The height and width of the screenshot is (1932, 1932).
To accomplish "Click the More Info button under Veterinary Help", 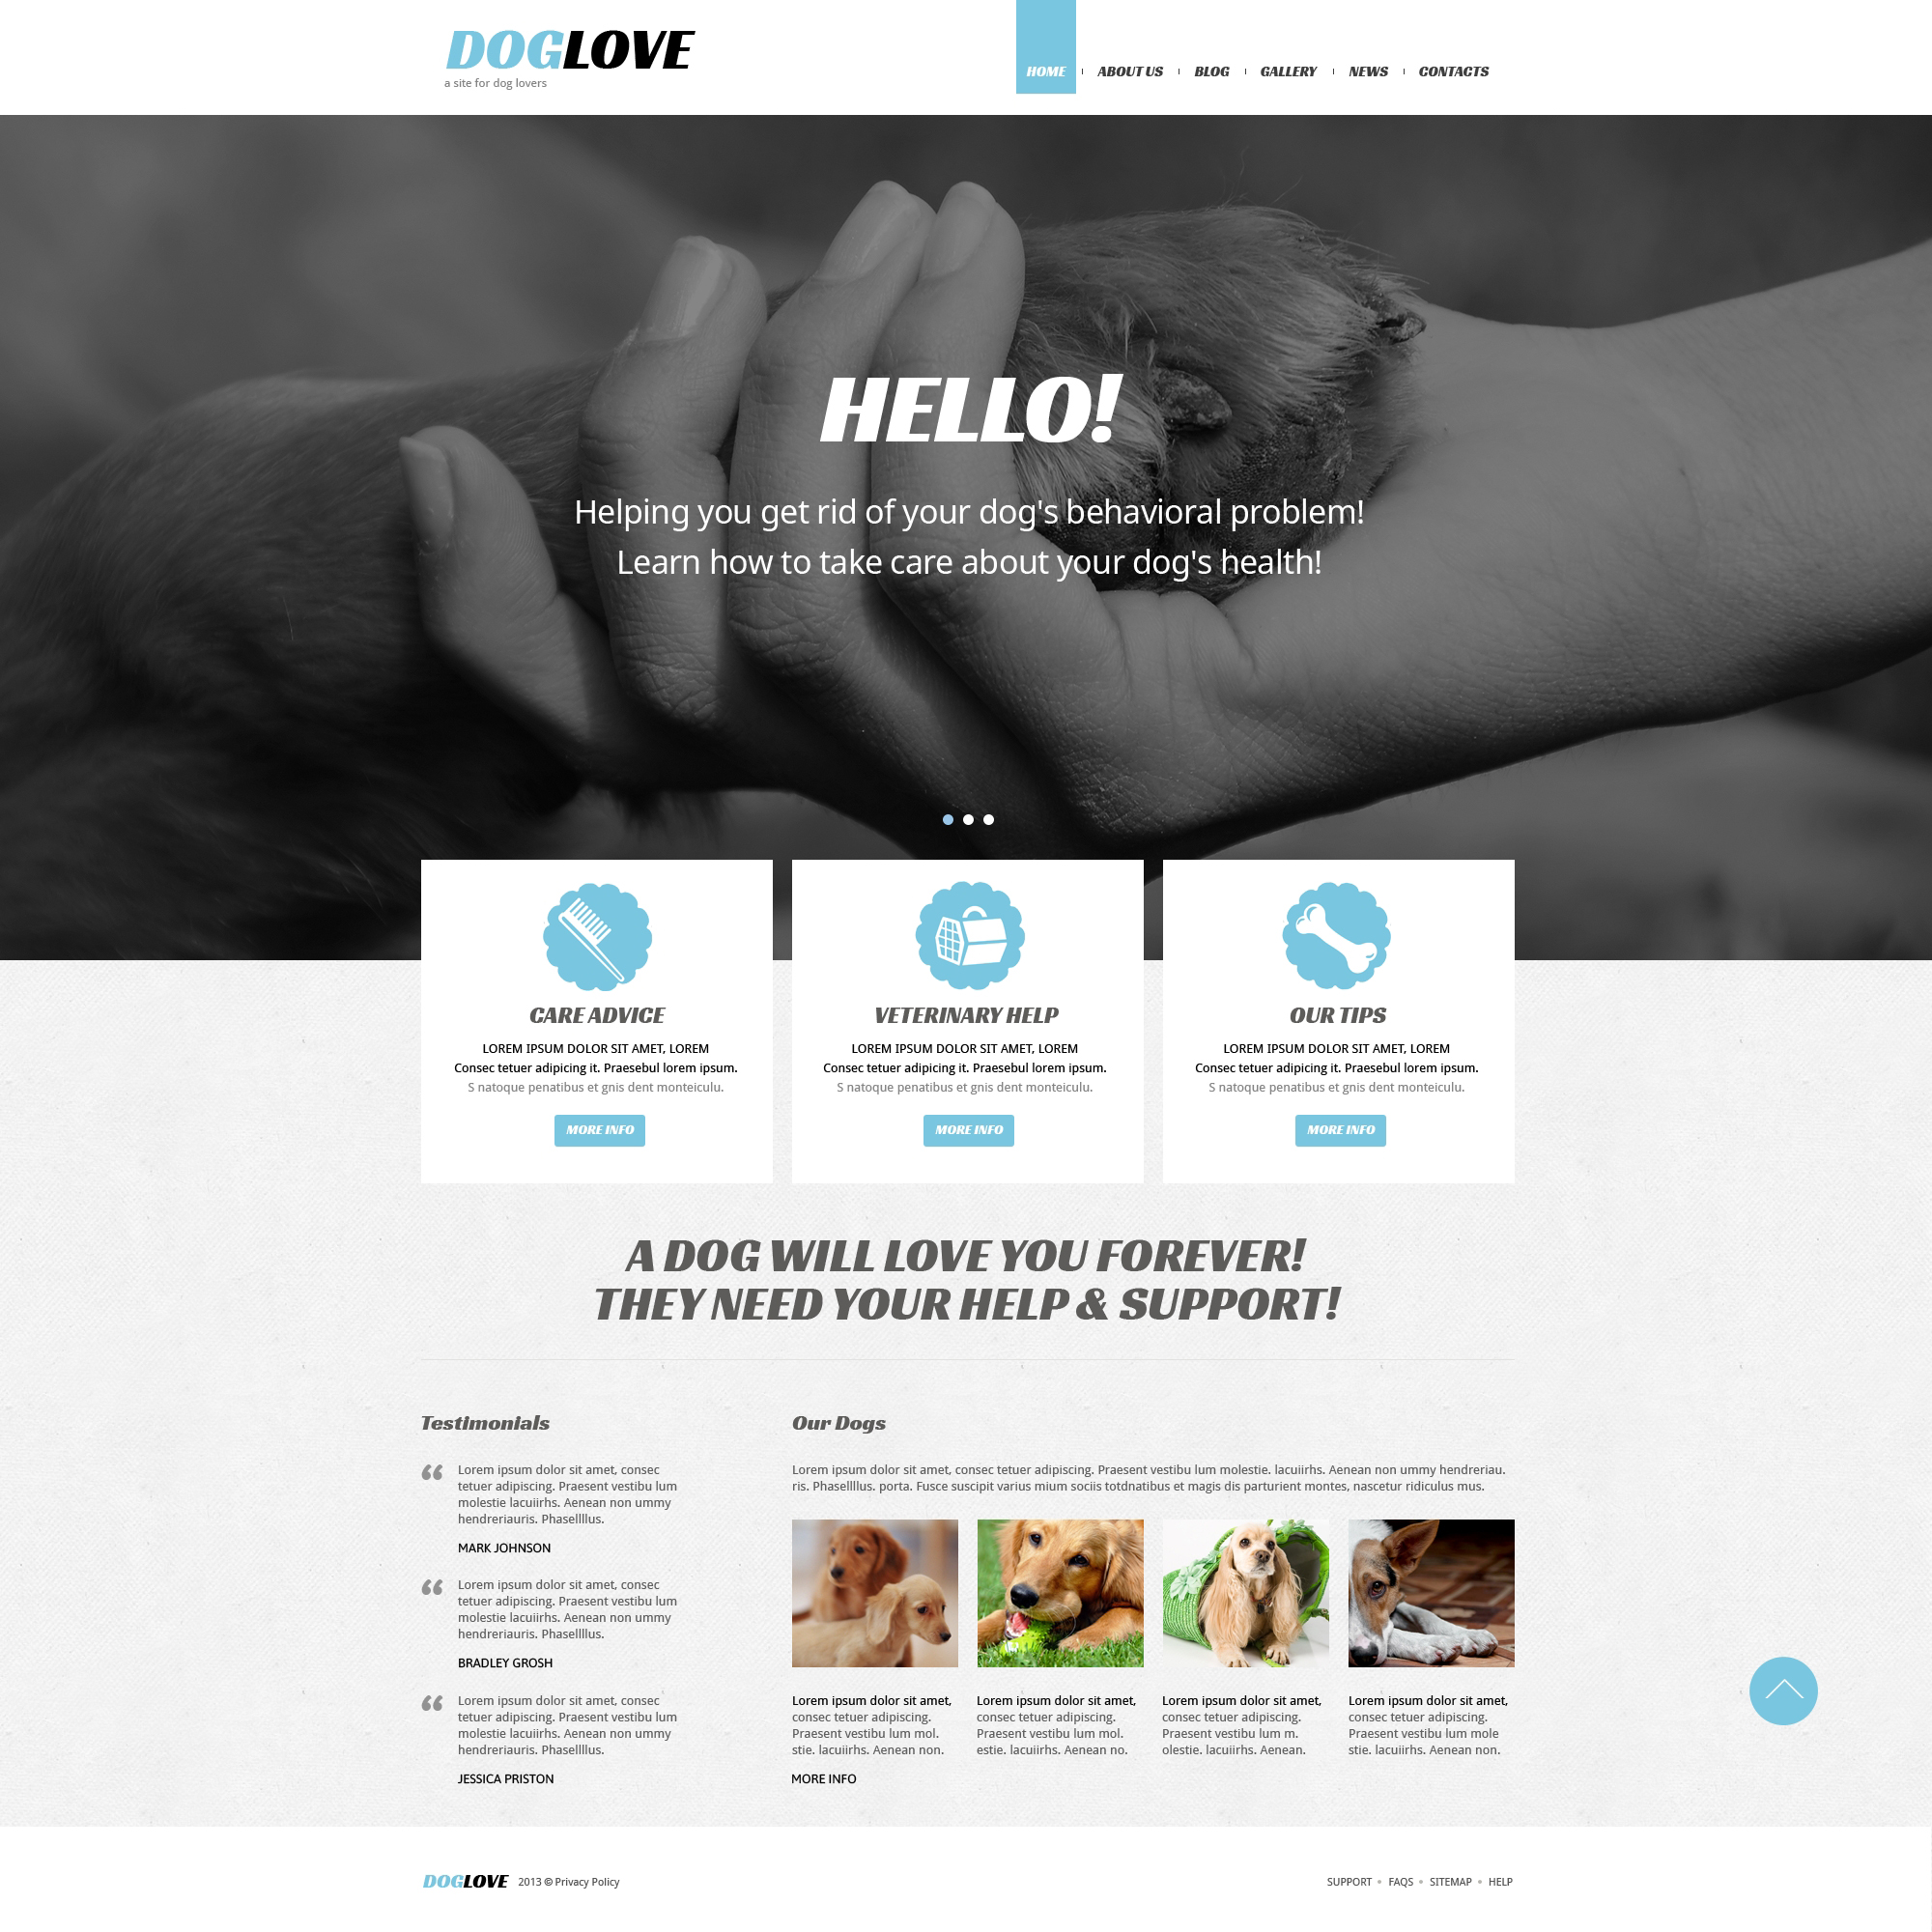I will [x=968, y=1128].
